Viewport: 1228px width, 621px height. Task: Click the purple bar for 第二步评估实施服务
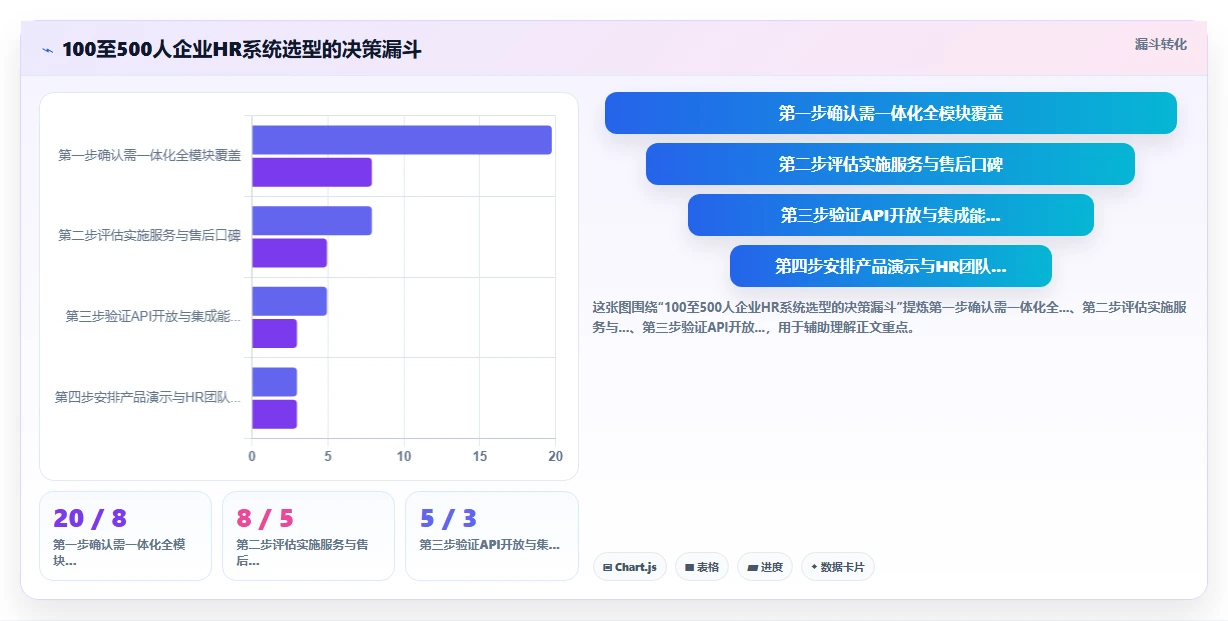coord(289,253)
